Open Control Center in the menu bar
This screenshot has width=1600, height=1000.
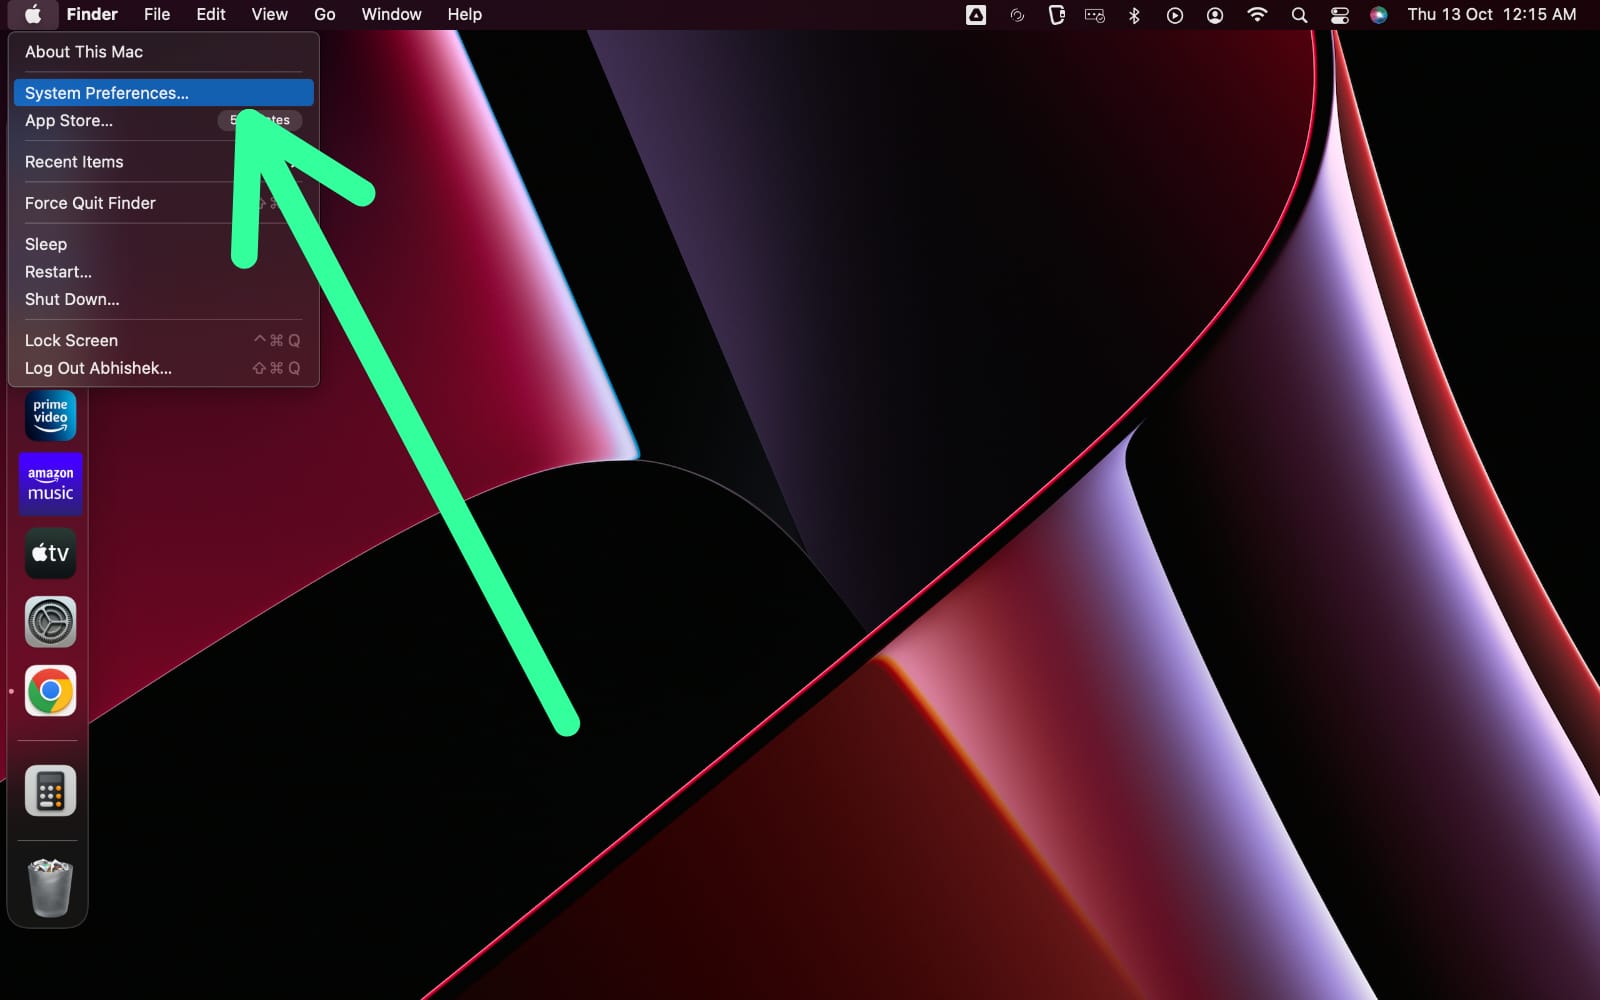tap(1339, 15)
